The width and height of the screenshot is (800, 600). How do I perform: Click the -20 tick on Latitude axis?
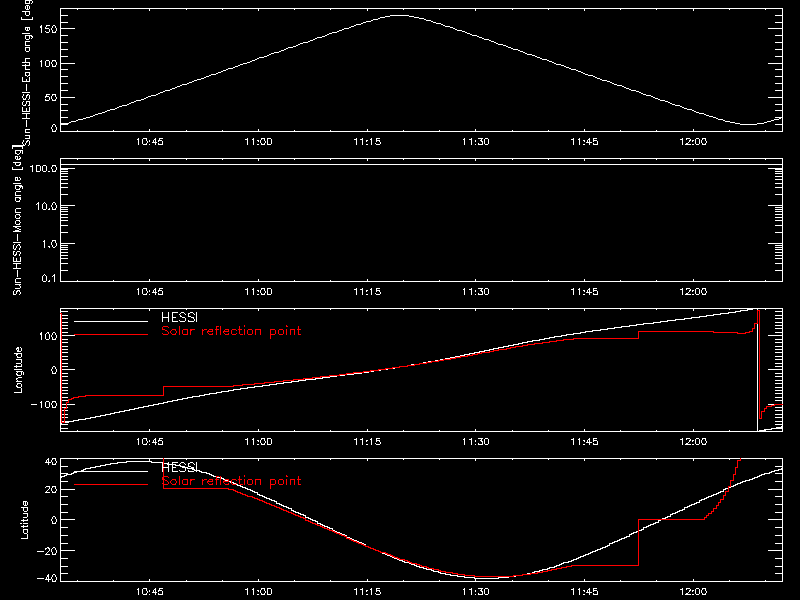(x=47, y=551)
